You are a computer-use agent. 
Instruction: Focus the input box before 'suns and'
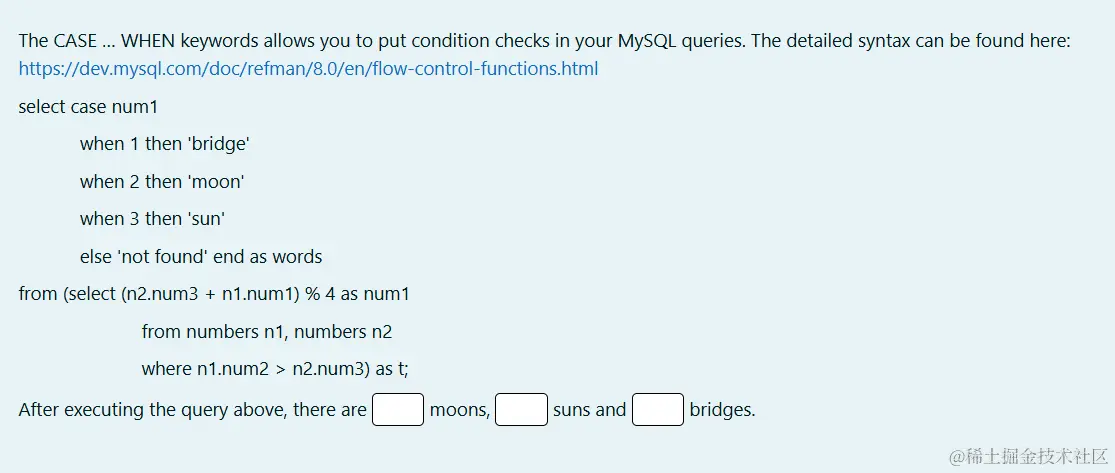tap(521, 410)
